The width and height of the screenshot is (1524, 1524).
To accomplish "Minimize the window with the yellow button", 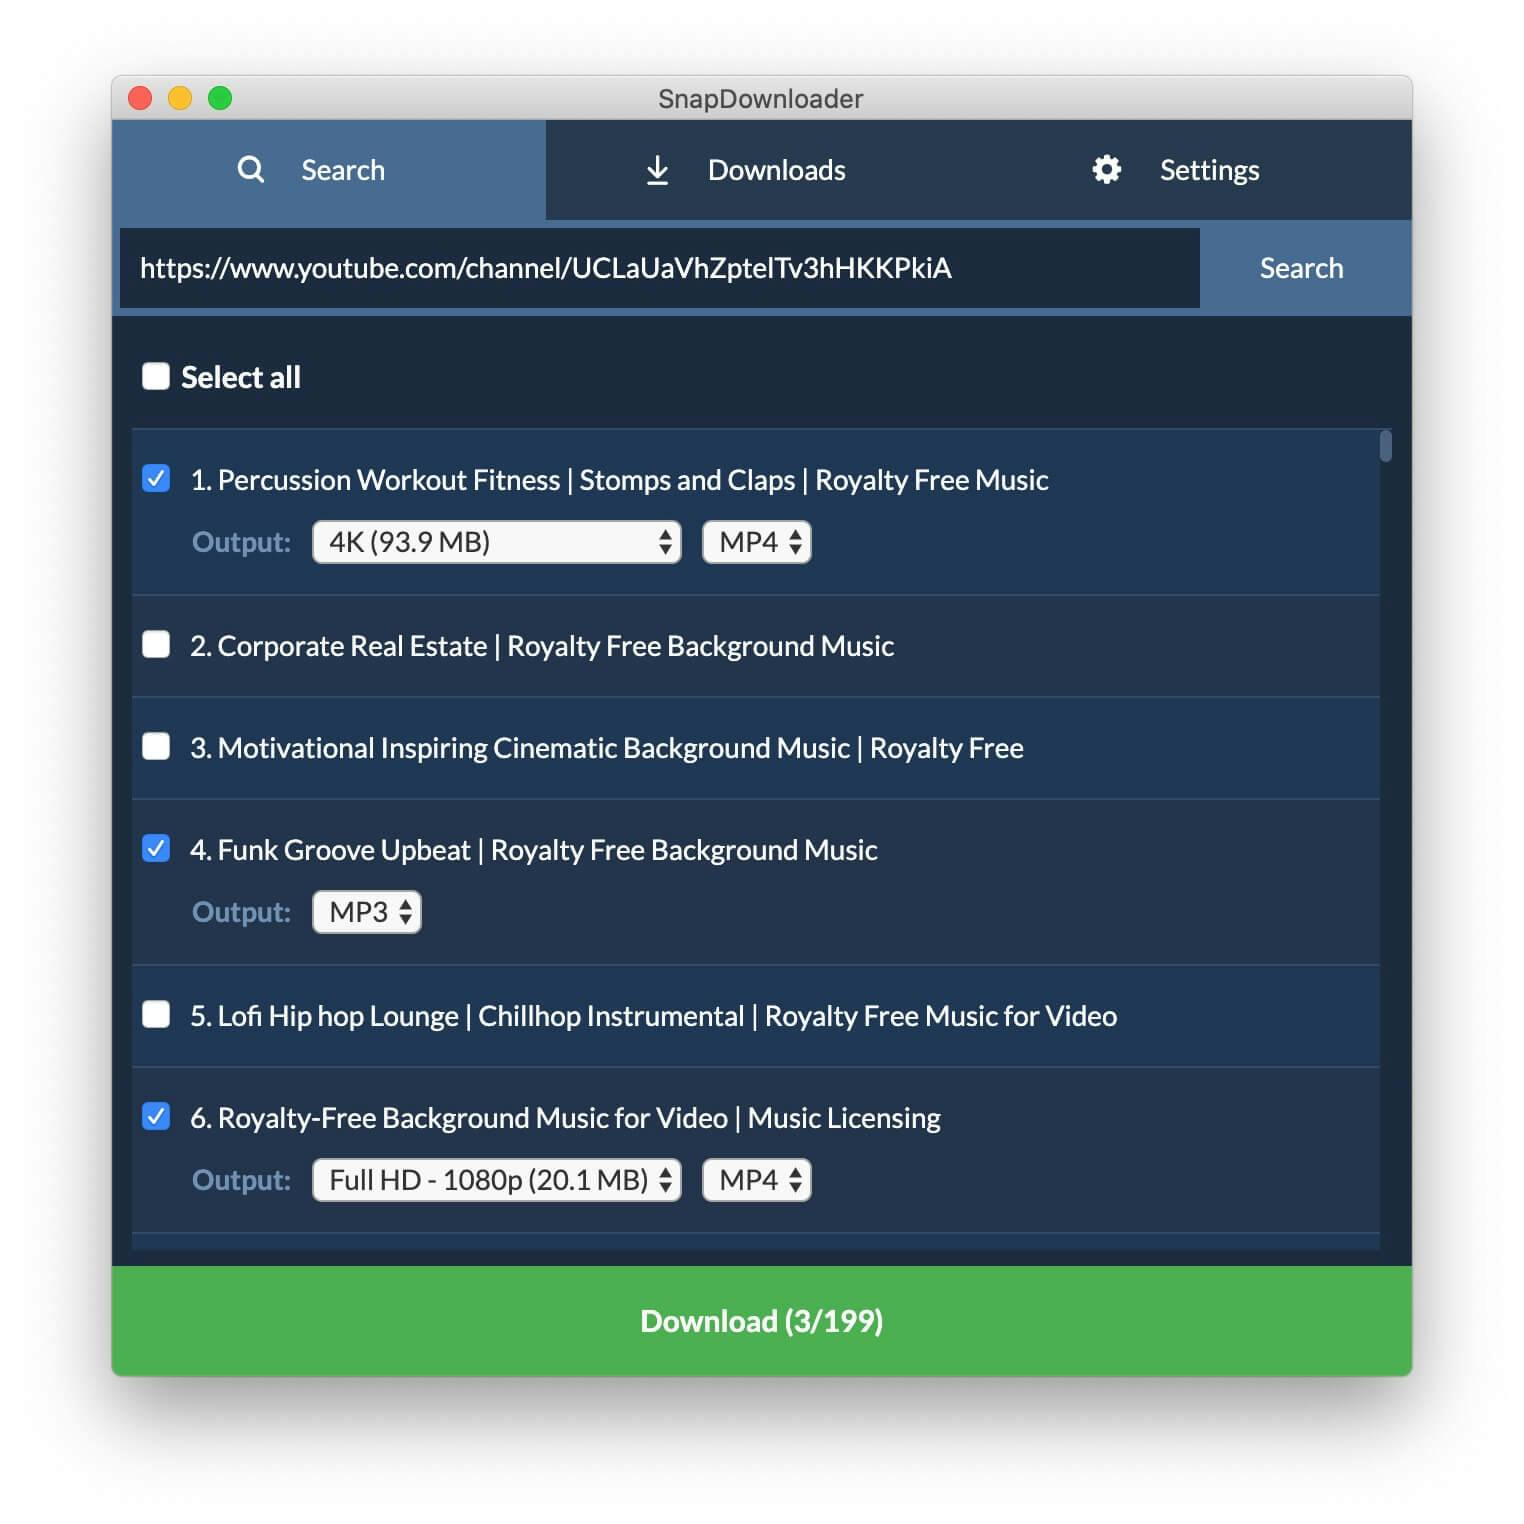I will 180,98.
